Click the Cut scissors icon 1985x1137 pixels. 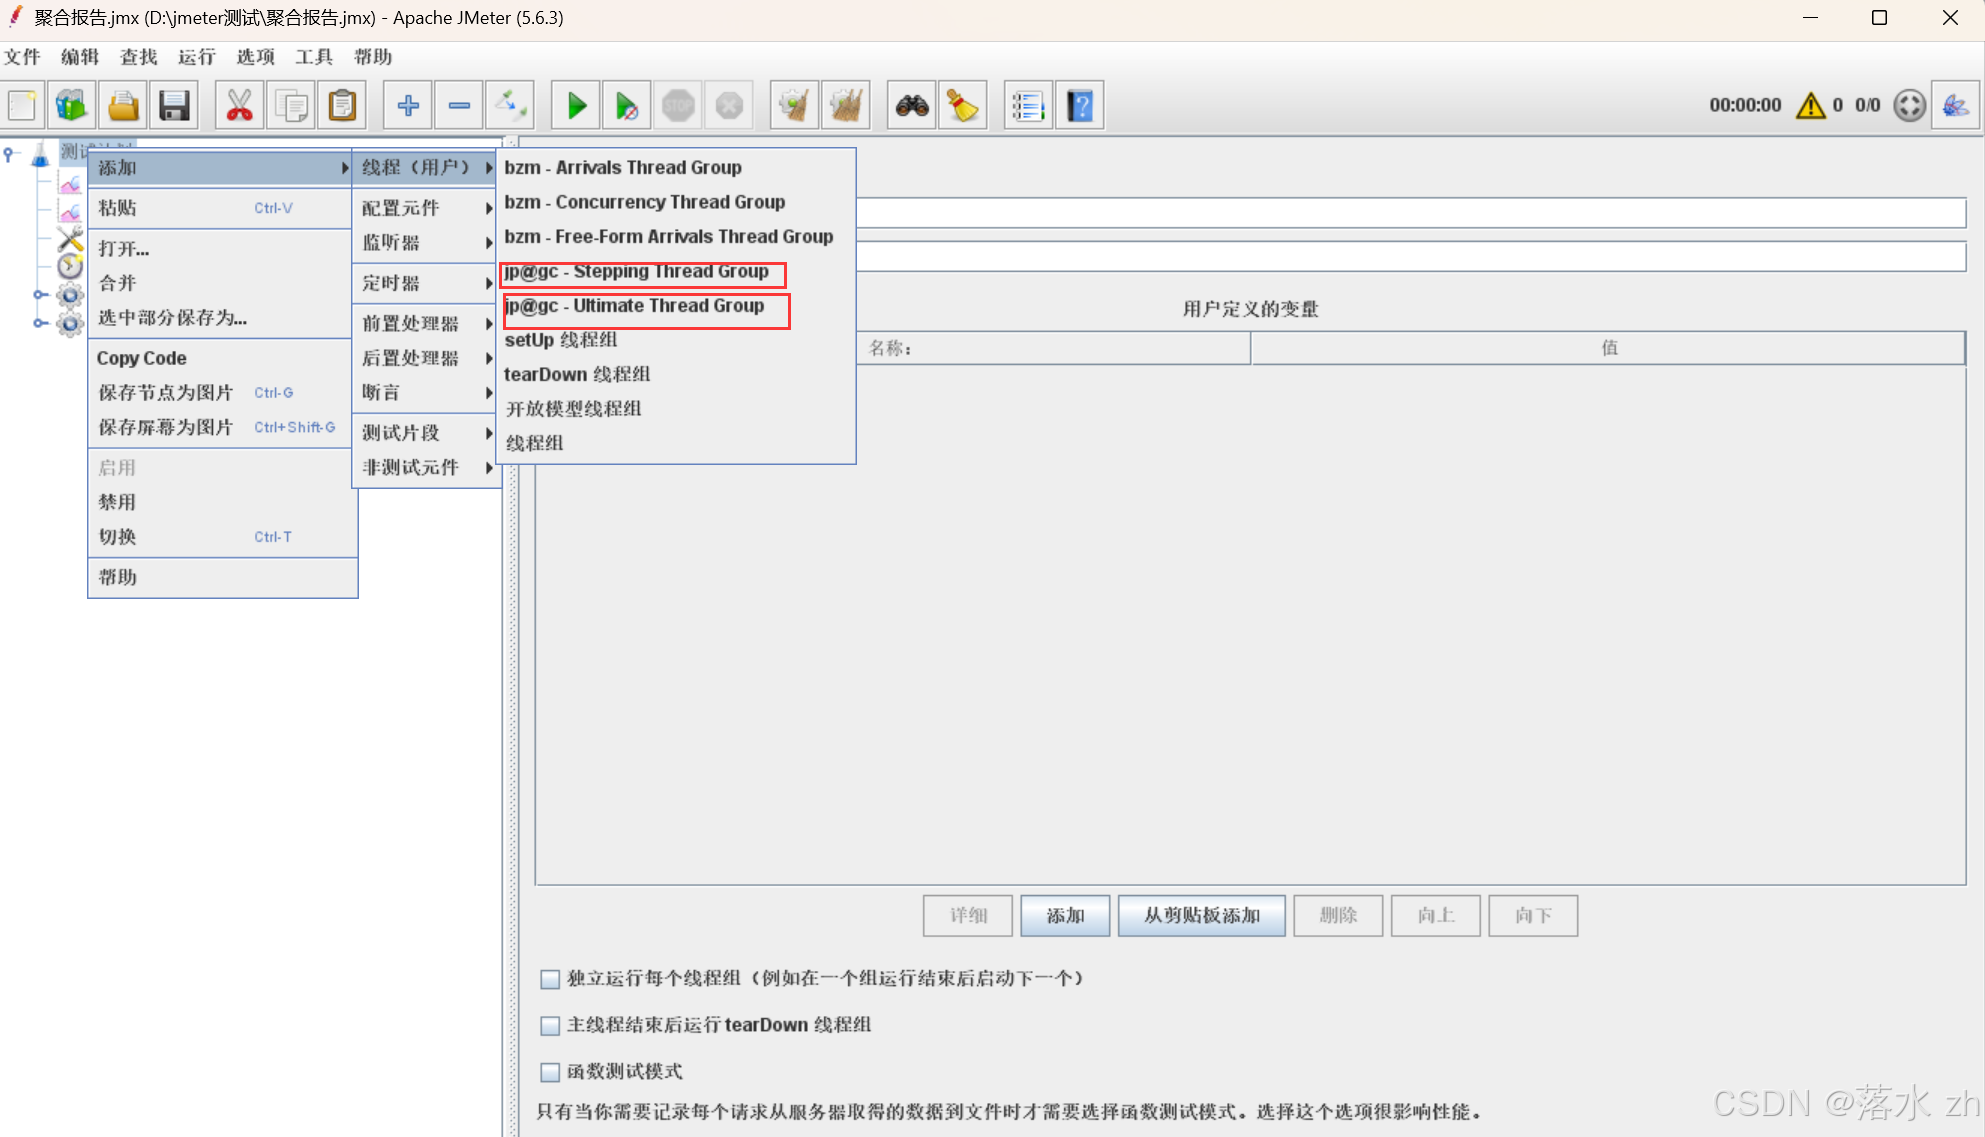point(240,105)
